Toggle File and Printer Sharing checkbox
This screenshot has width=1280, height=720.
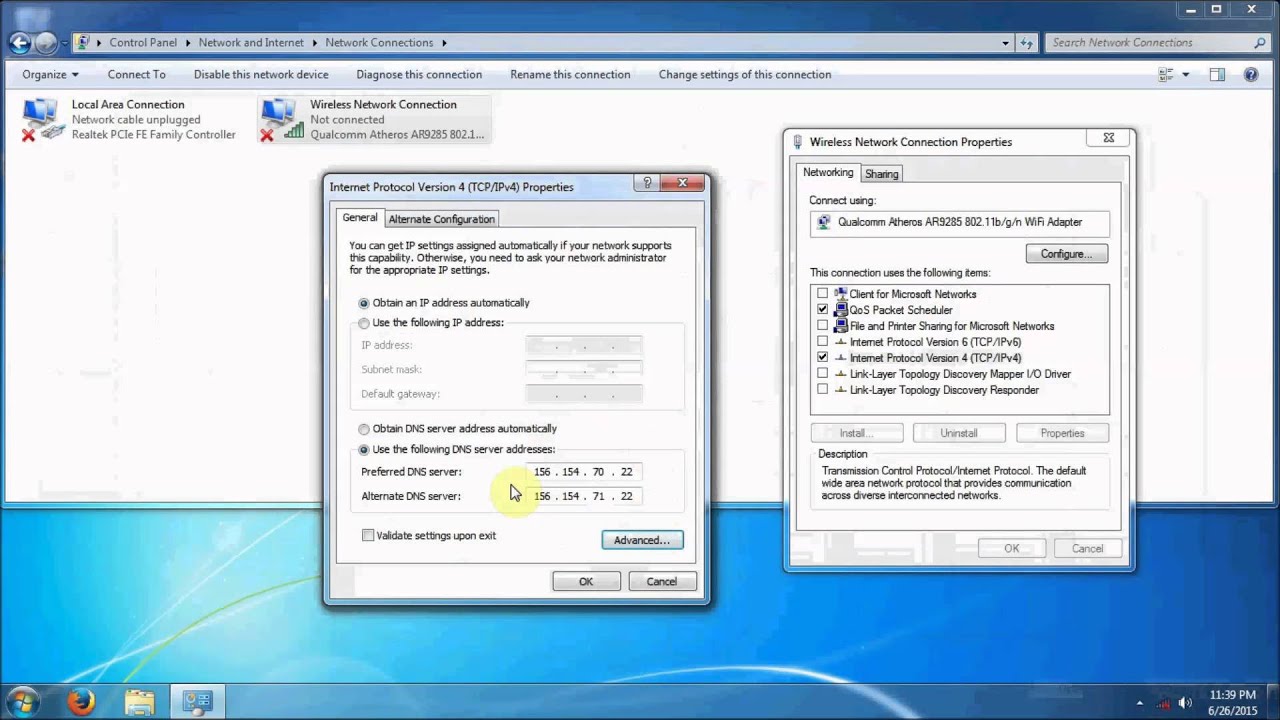823,326
